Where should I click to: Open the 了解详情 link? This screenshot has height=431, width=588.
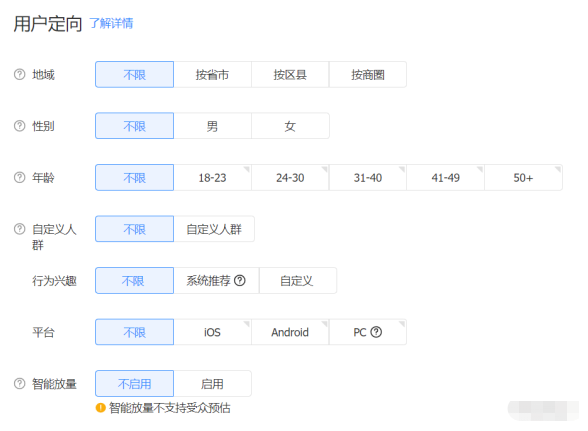coord(111,23)
